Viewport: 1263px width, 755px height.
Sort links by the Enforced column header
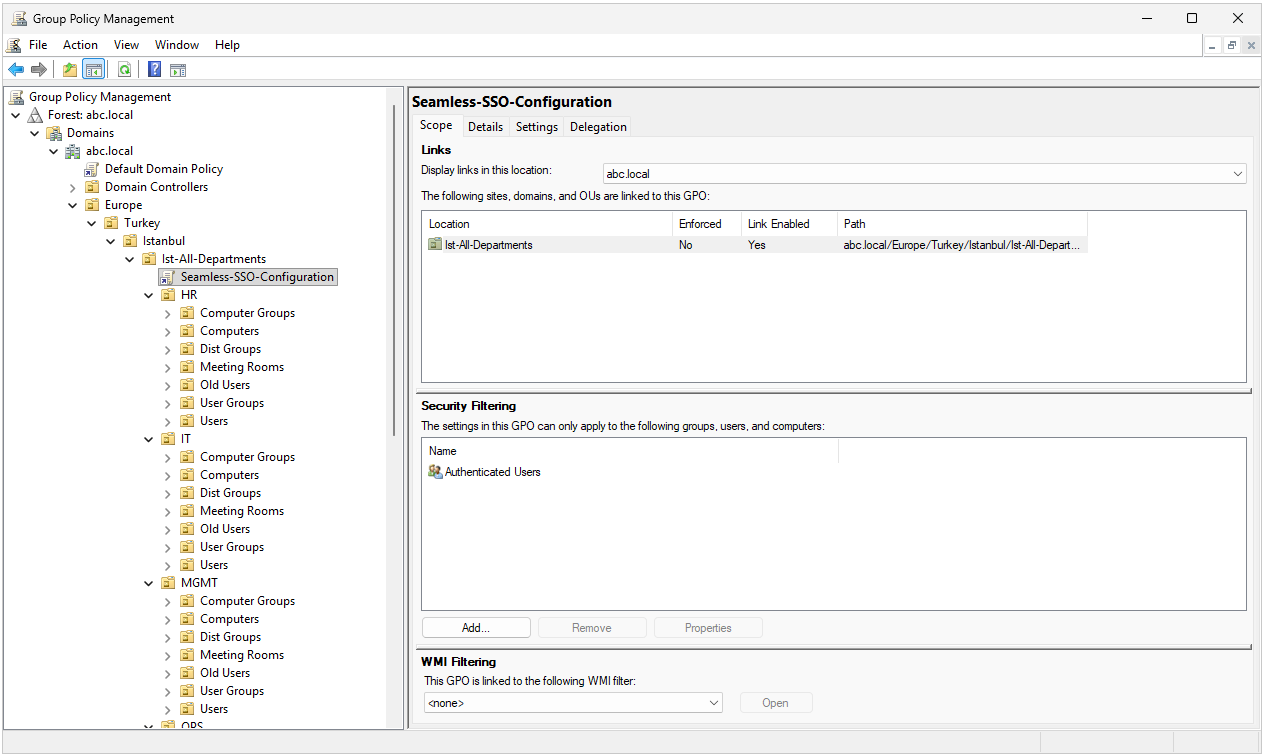(707, 224)
